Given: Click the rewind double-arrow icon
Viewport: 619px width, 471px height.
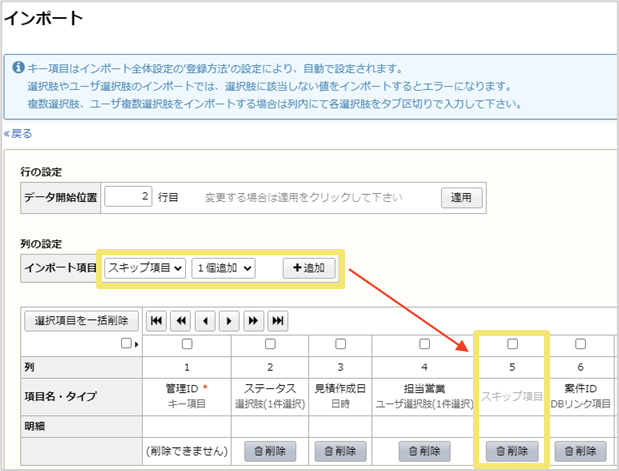Looking at the screenshot, I should (181, 321).
